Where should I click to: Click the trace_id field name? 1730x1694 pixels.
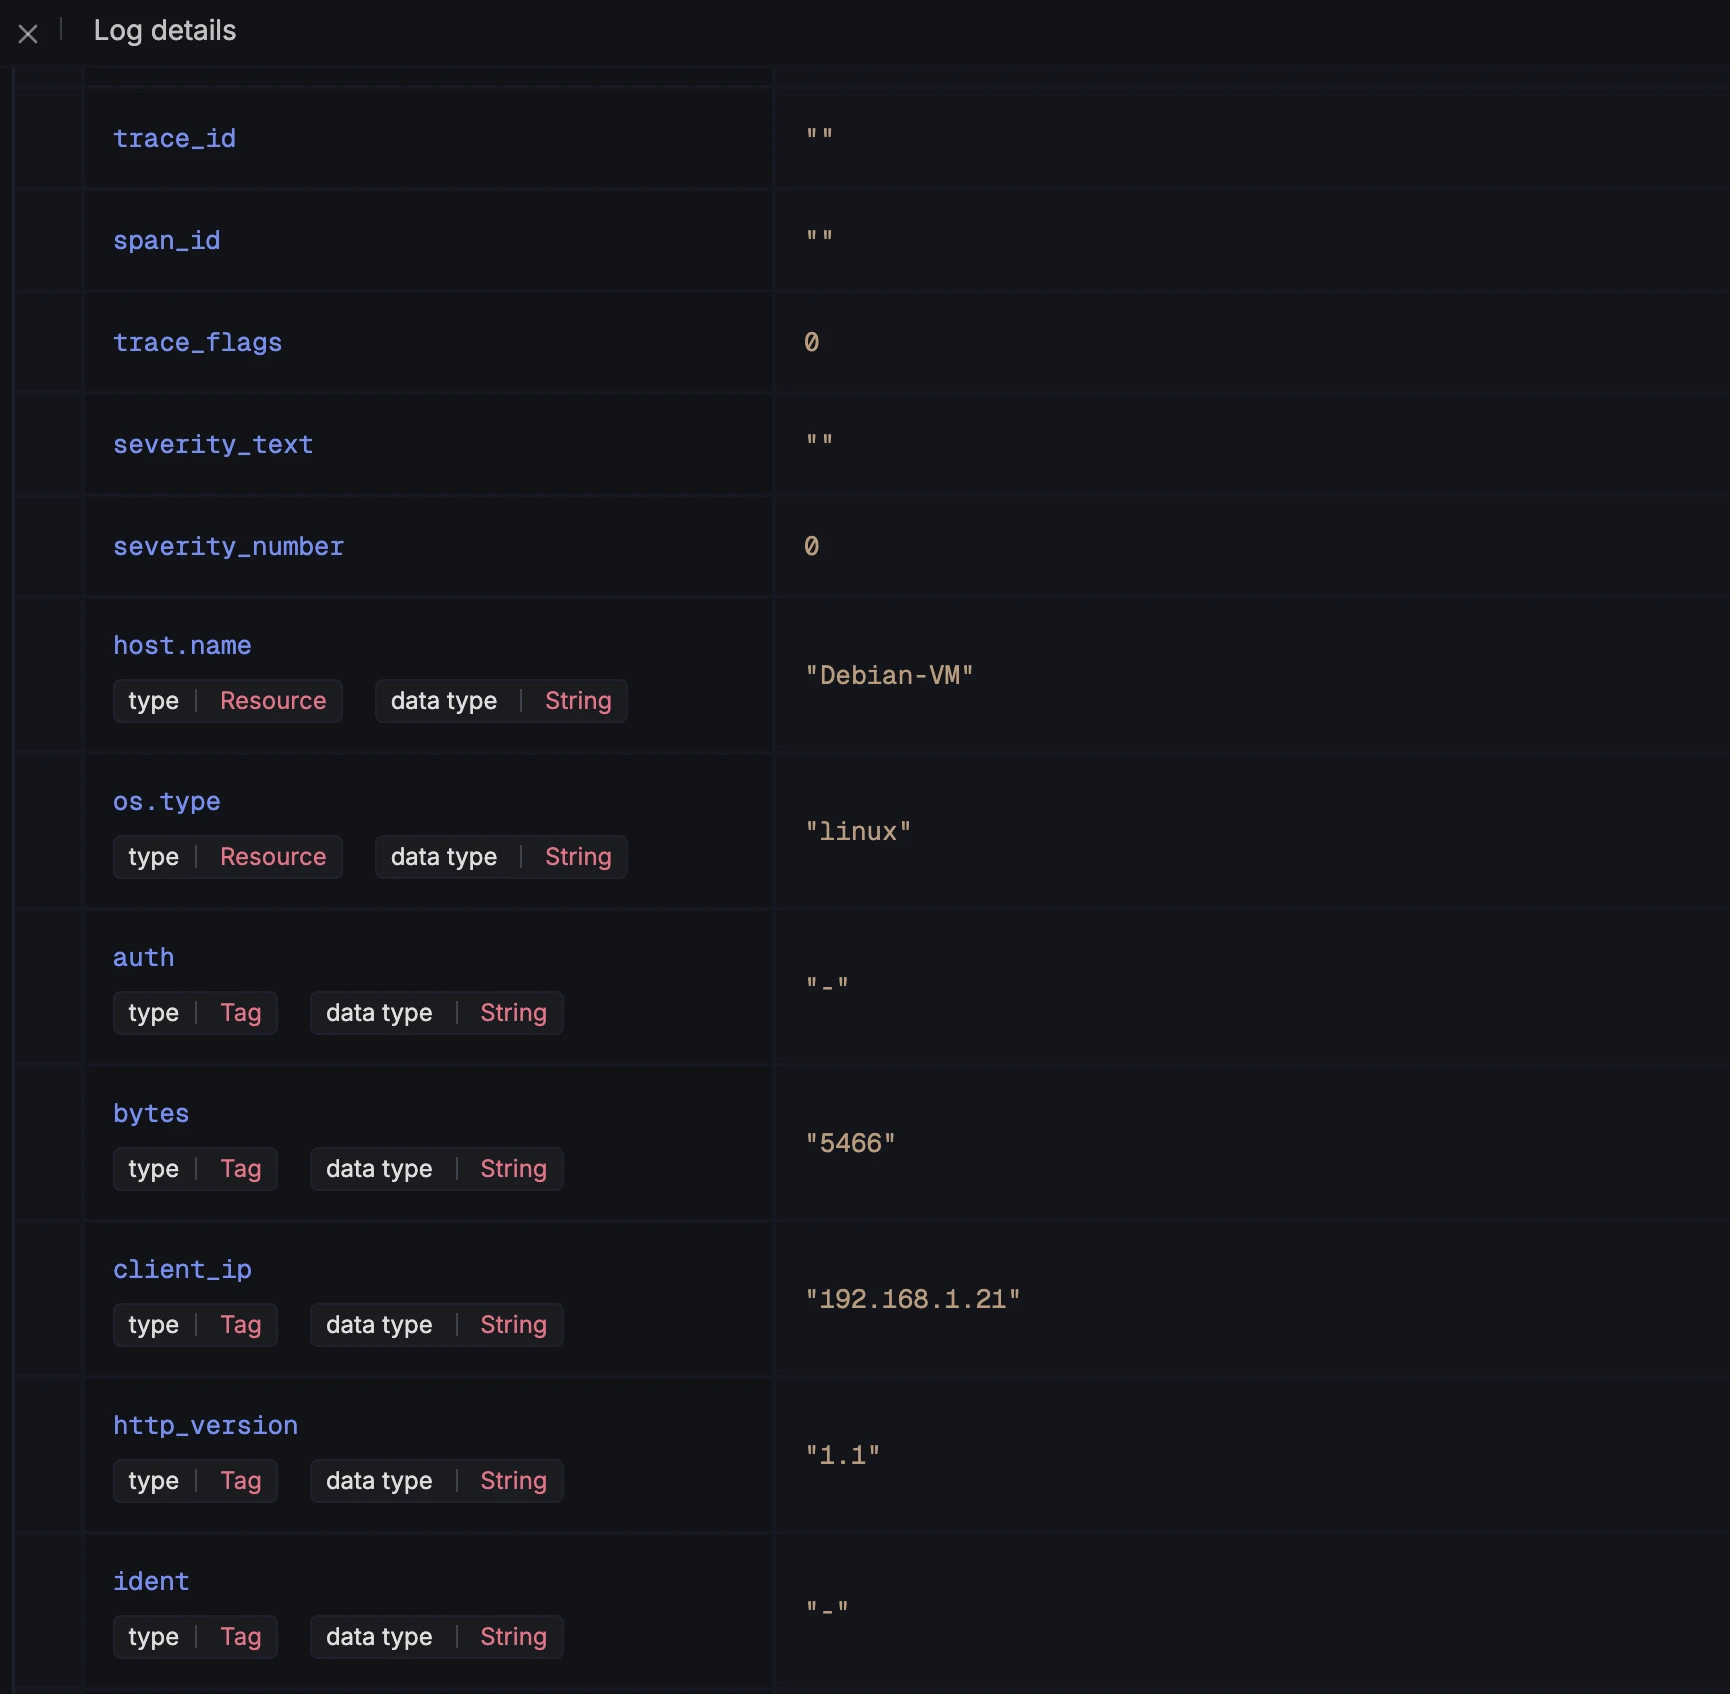(174, 138)
